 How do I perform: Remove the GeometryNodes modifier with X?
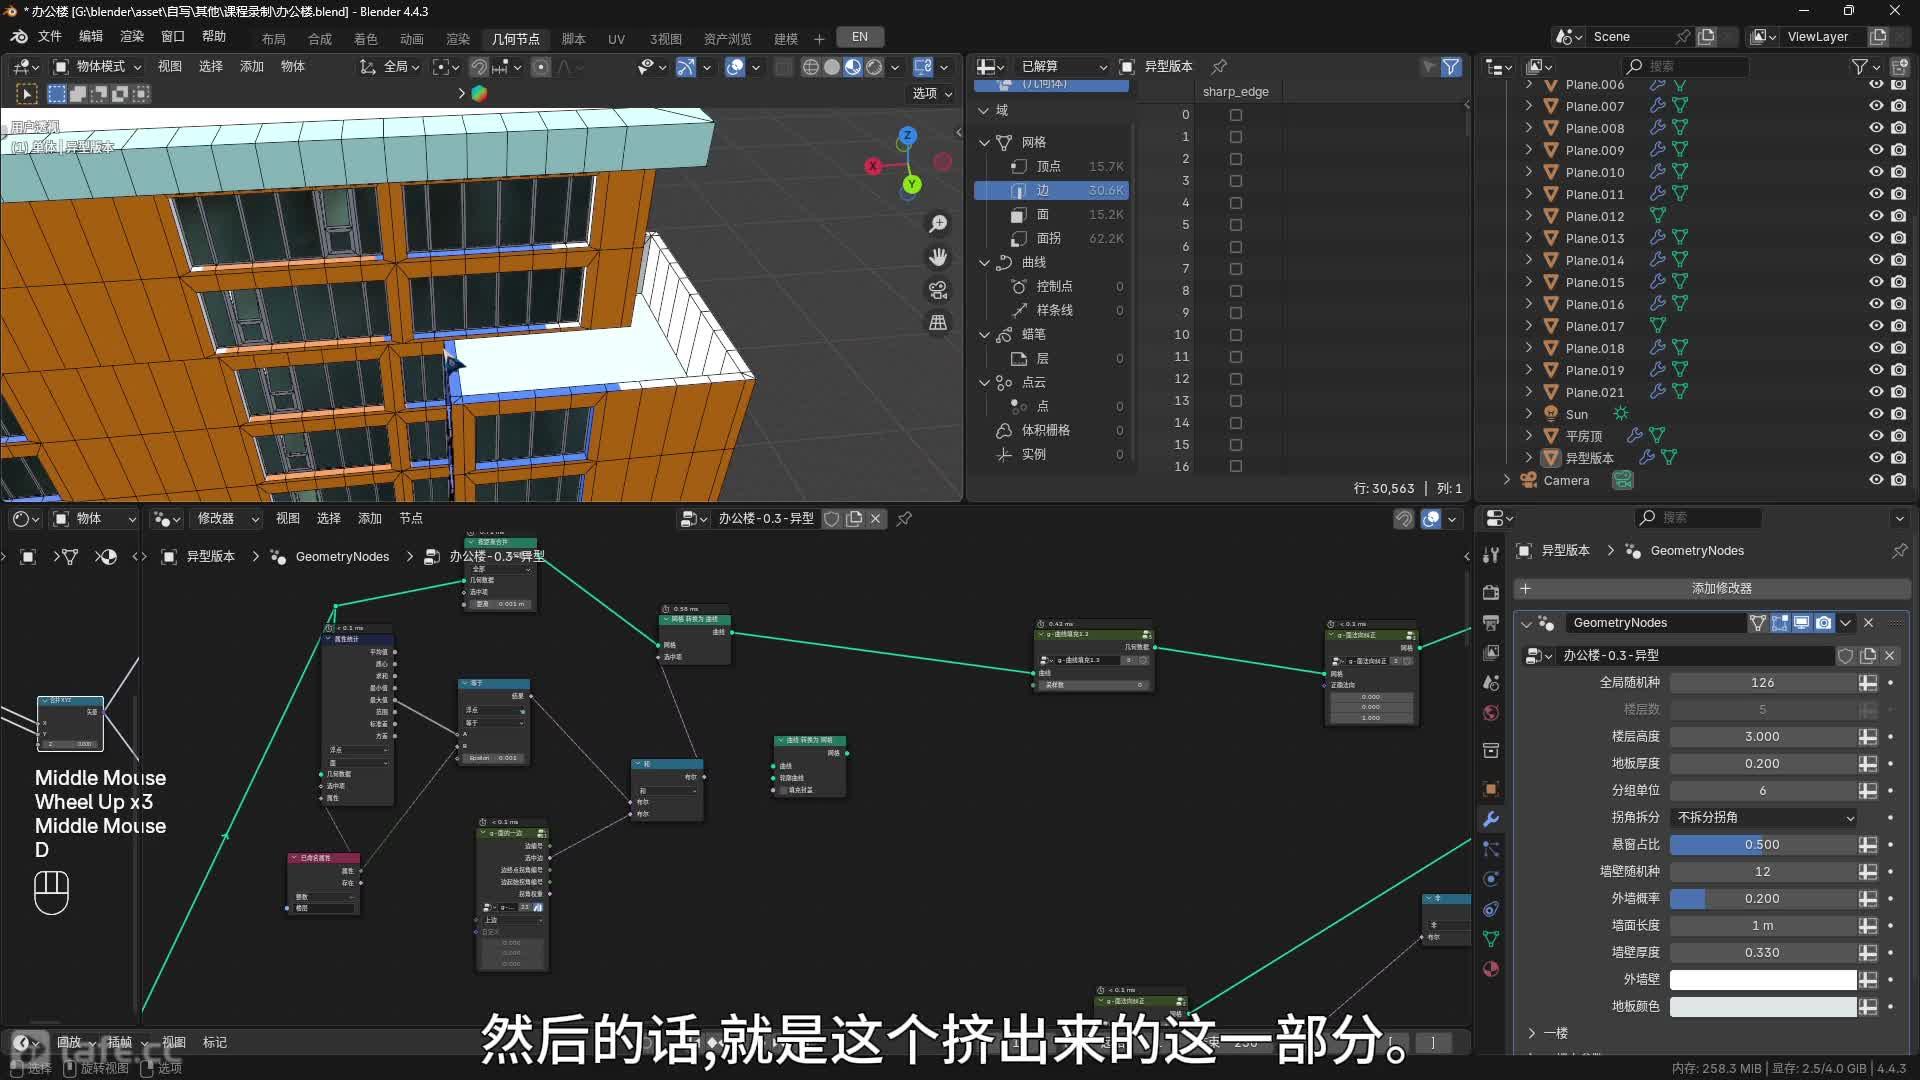click(x=1868, y=622)
